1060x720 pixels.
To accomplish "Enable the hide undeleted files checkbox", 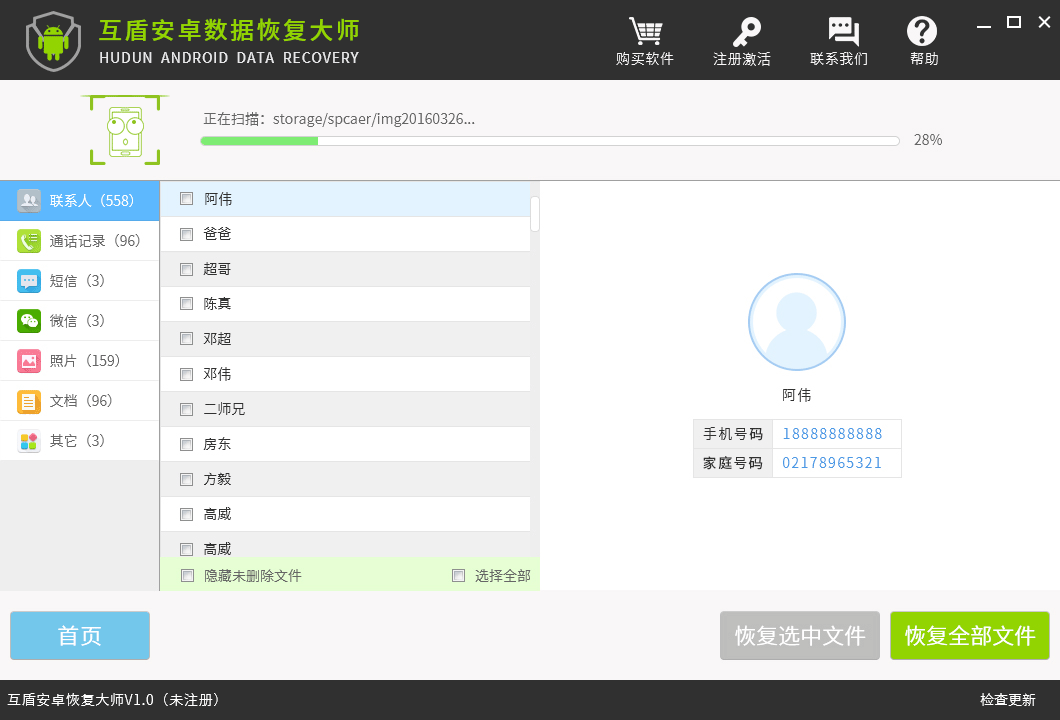I will [x=187, y=575].
